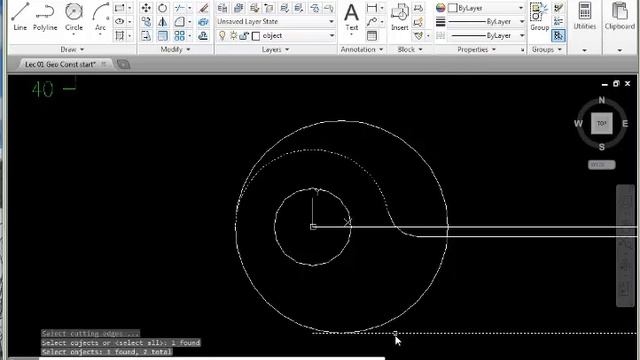
Task: Select the Text annotation tool
Action: 351,17
